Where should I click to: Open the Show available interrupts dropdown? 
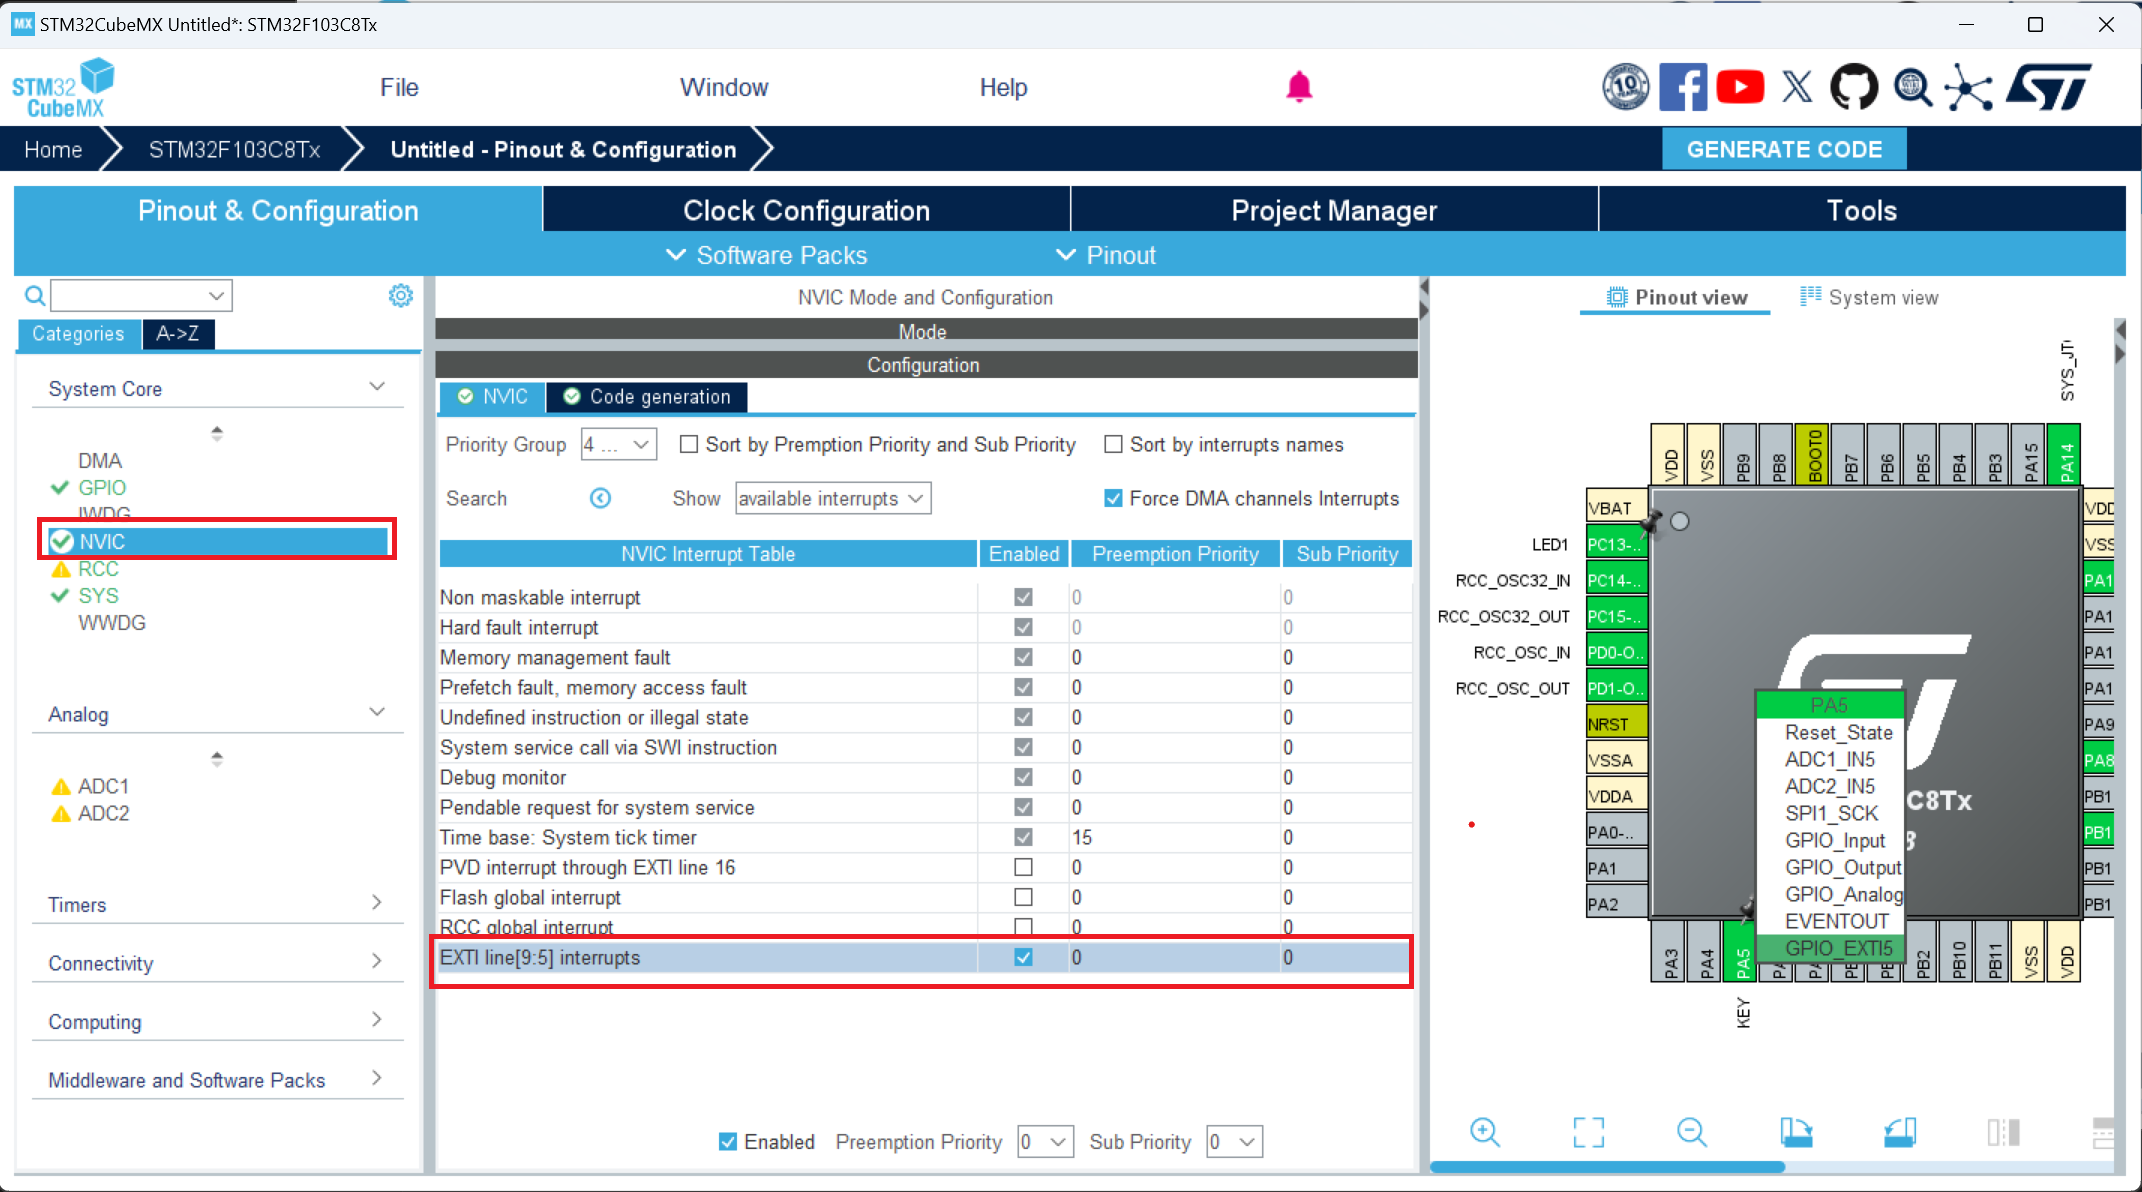[x=832, y=498]
